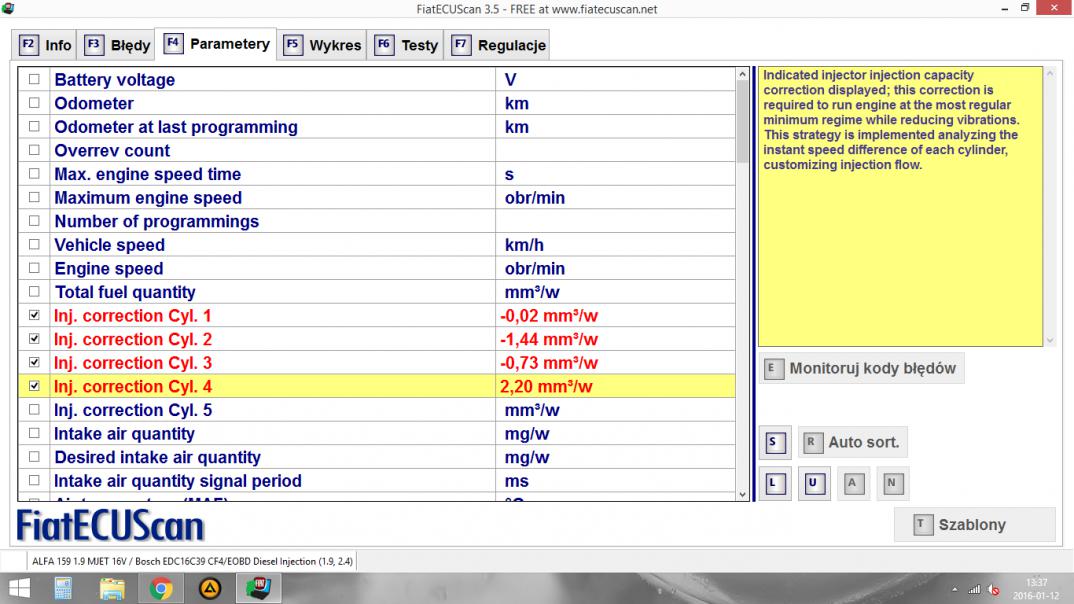The width and height of the screenshot is (1074, 604).
Task: Switch to the F3 Błędy tab
Action: click(x=116, y=45)
